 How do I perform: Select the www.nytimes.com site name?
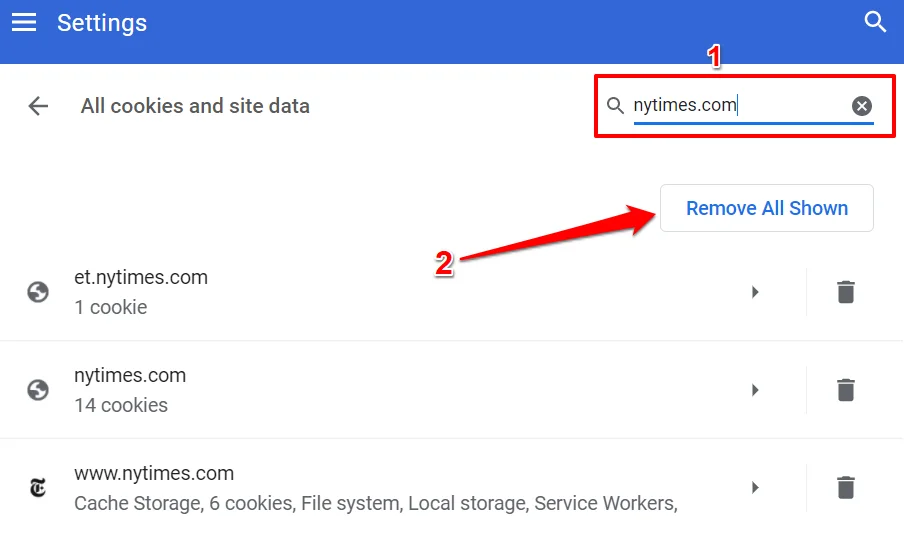(154, 474)
